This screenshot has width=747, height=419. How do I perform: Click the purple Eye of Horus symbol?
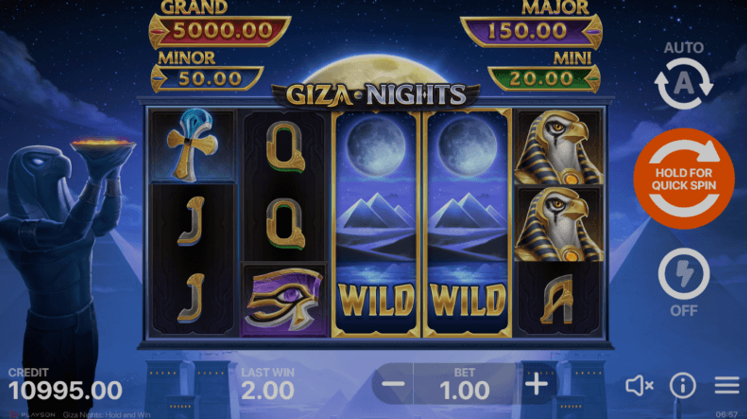tap(284, 299)
